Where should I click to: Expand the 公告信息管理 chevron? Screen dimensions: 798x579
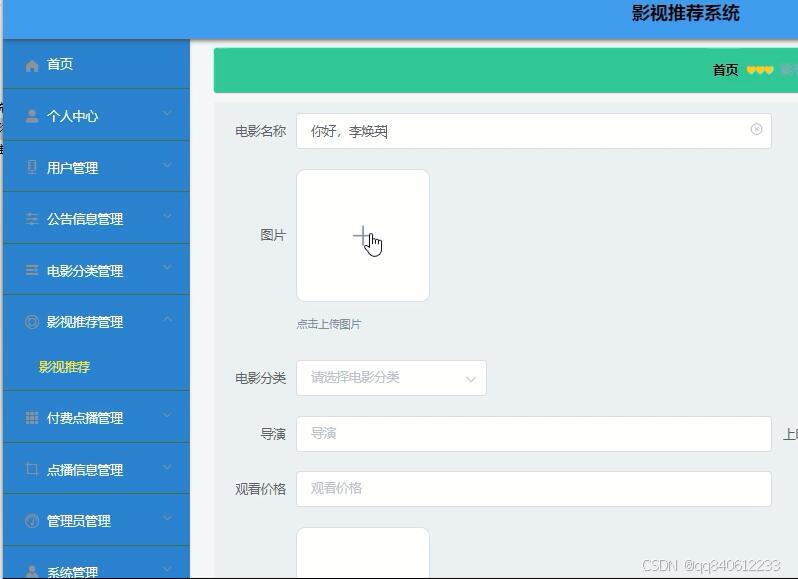[x=167, y=216]
